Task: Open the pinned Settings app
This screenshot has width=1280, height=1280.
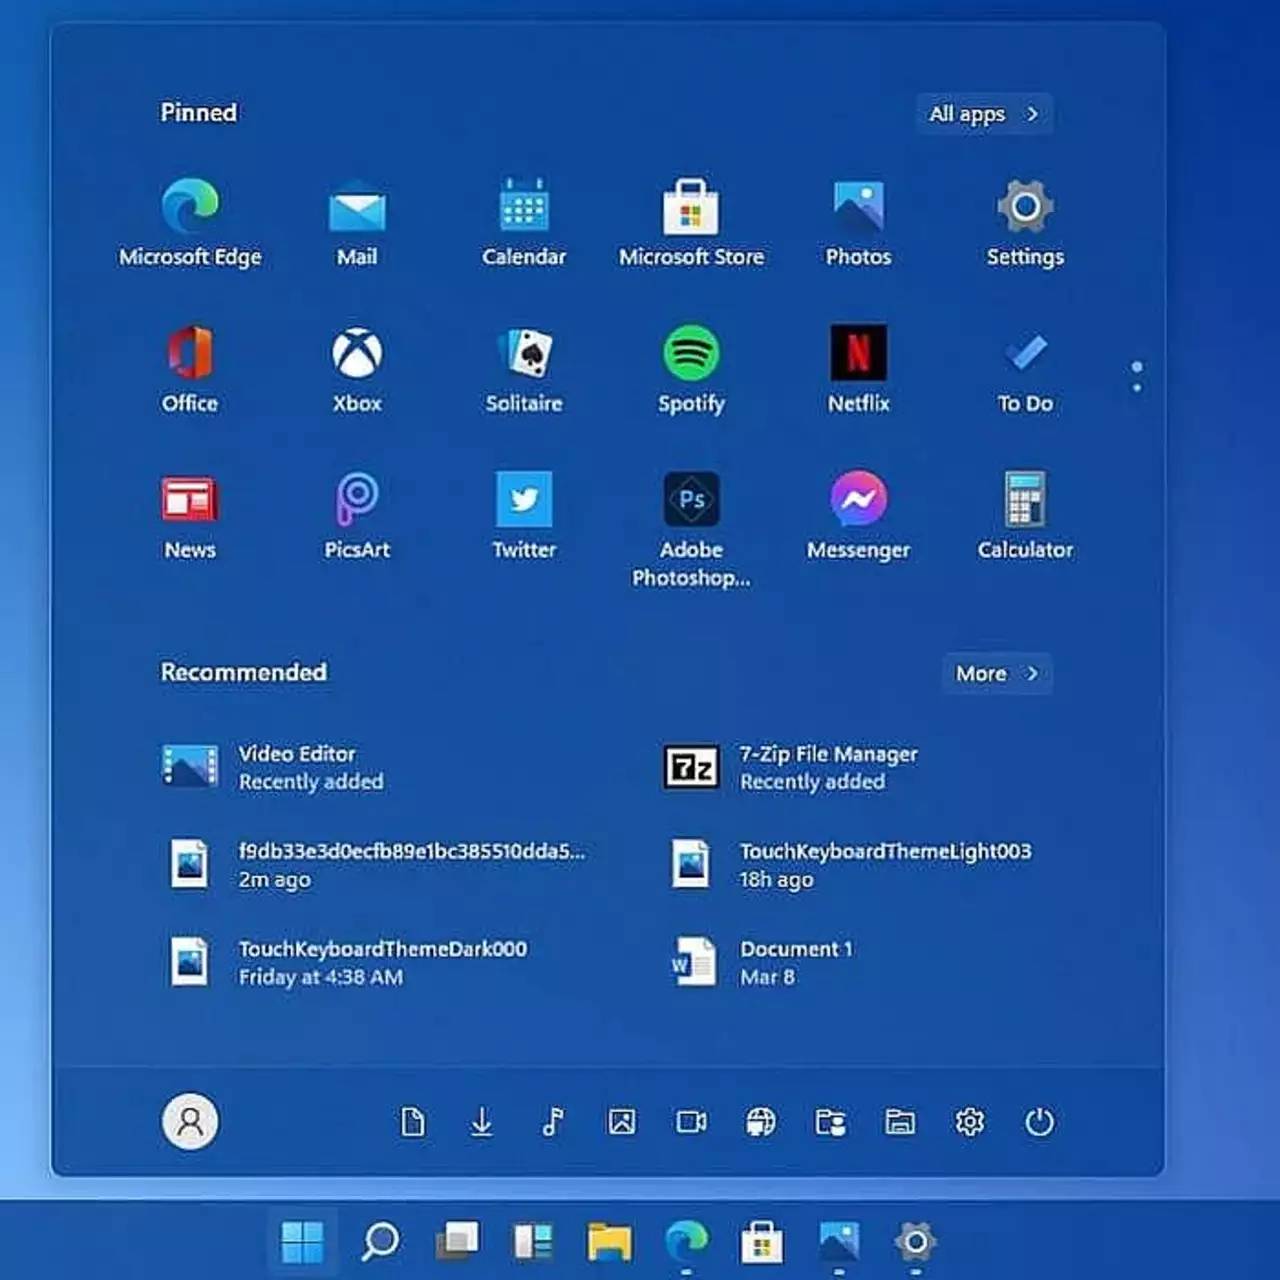Action: 1025,223
